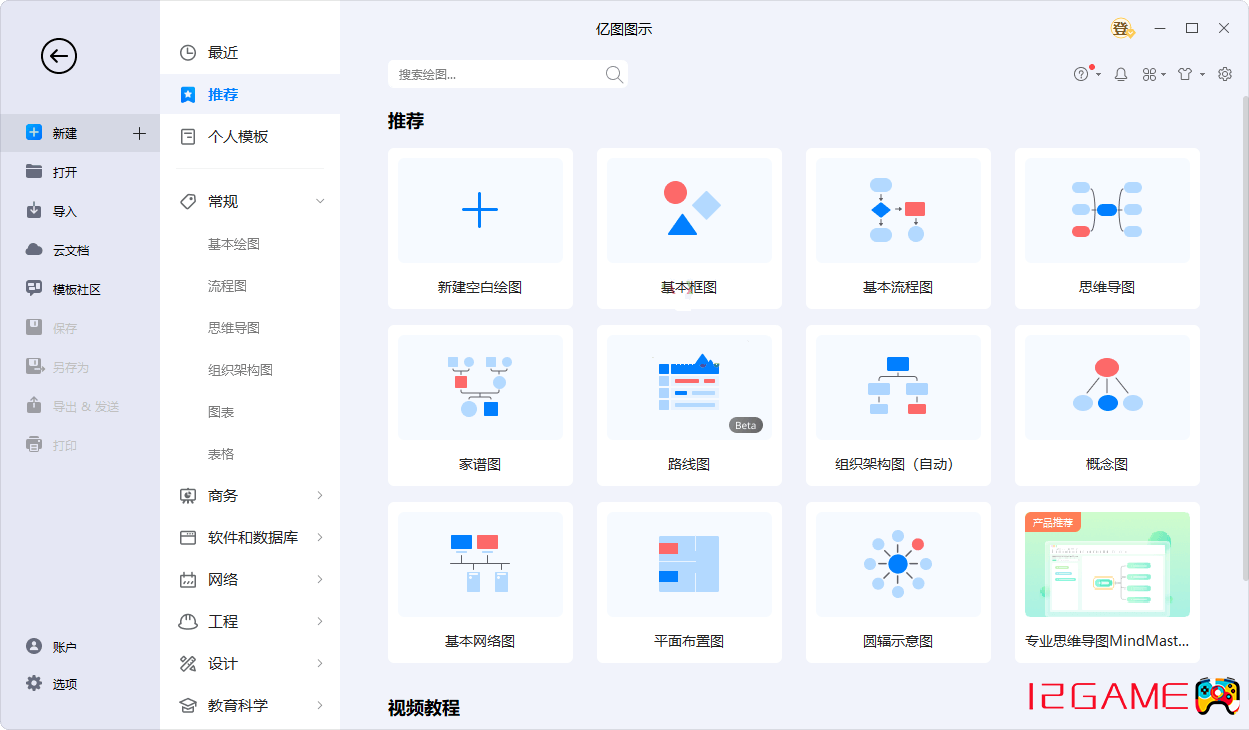This screenshot has height=730, width=1249.
Task: Select the 最近 tab
Action: coord(223,53)
